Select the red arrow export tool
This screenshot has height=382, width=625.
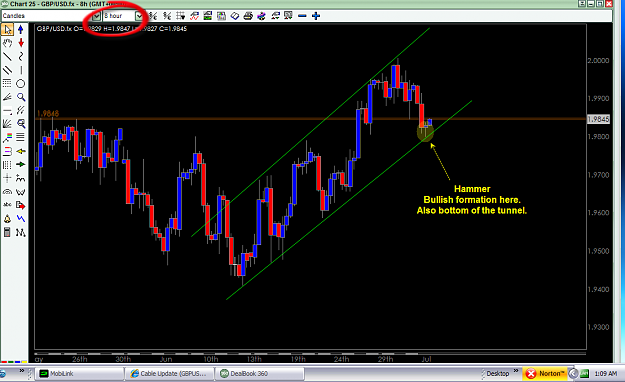point(21,205)
